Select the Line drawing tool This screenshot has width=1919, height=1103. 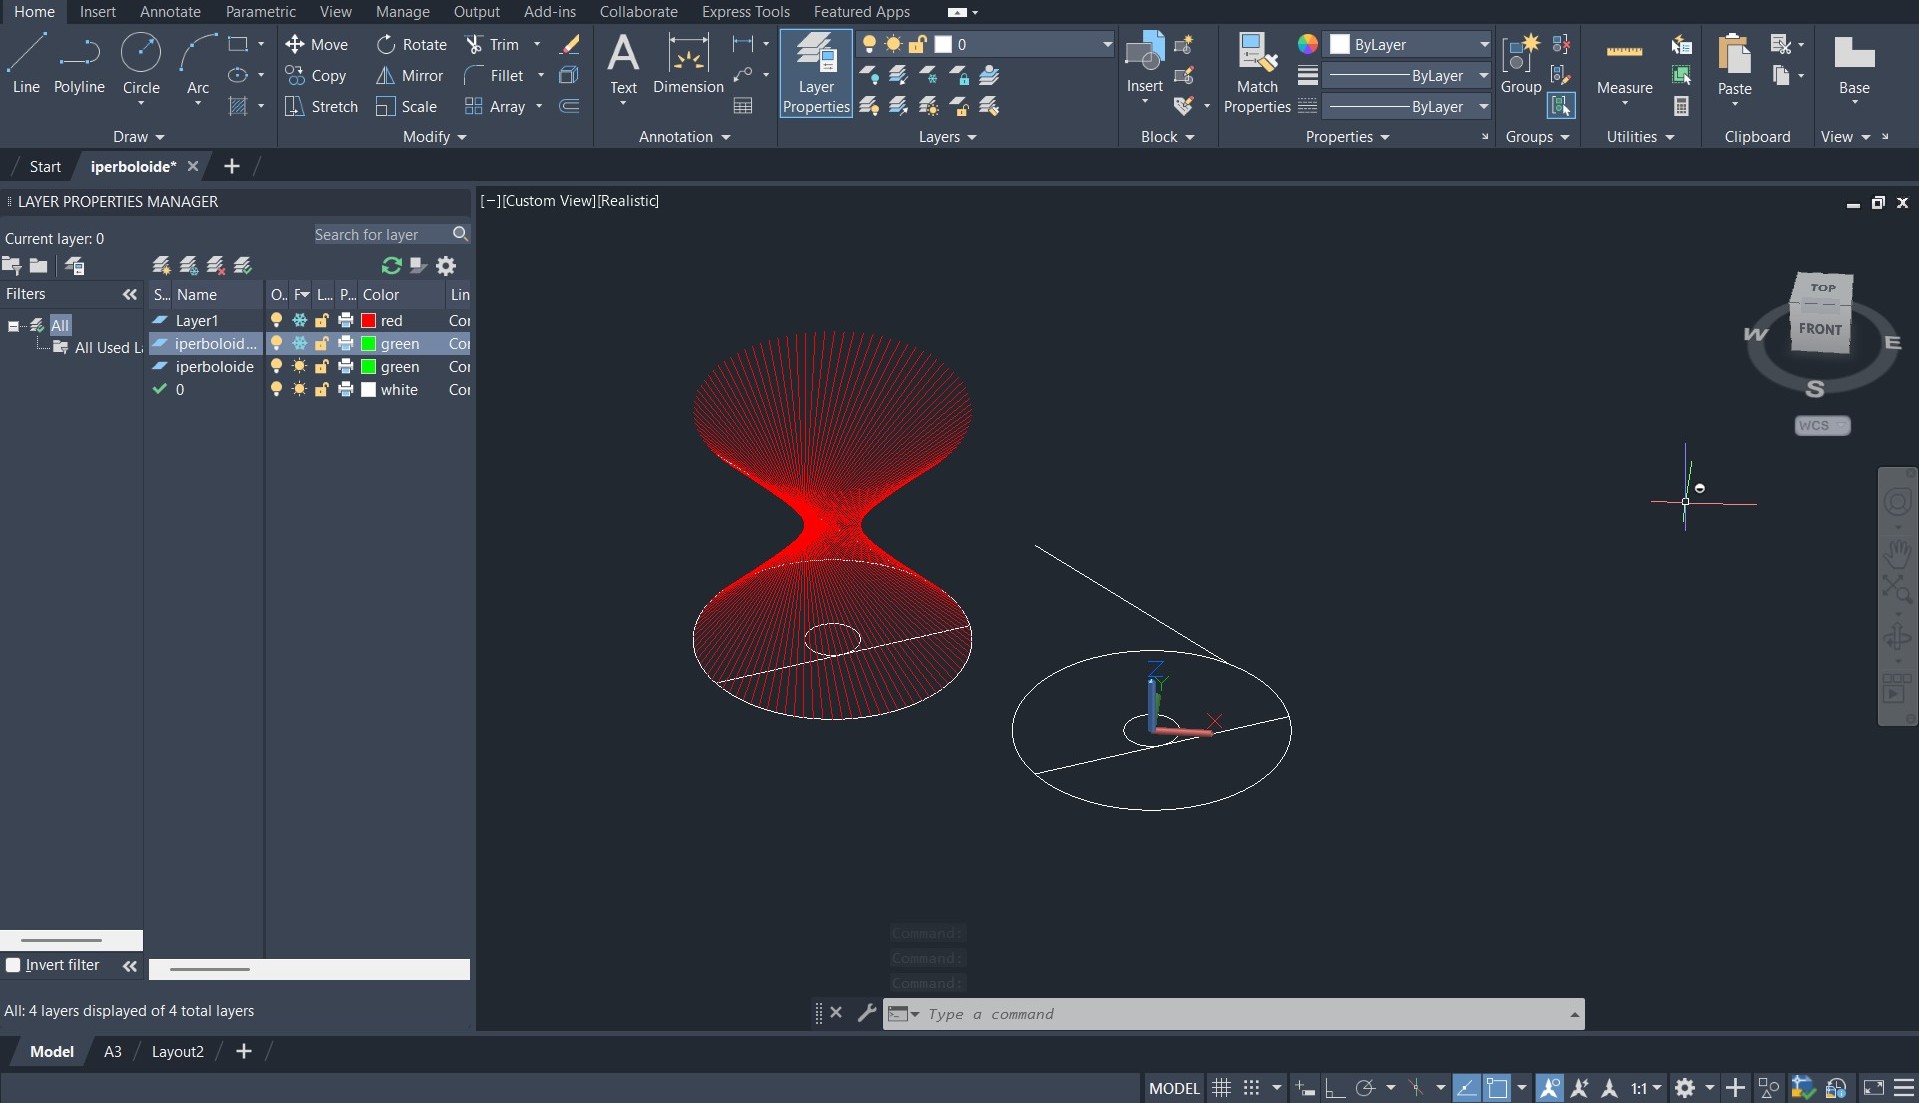tap(26, 62)
